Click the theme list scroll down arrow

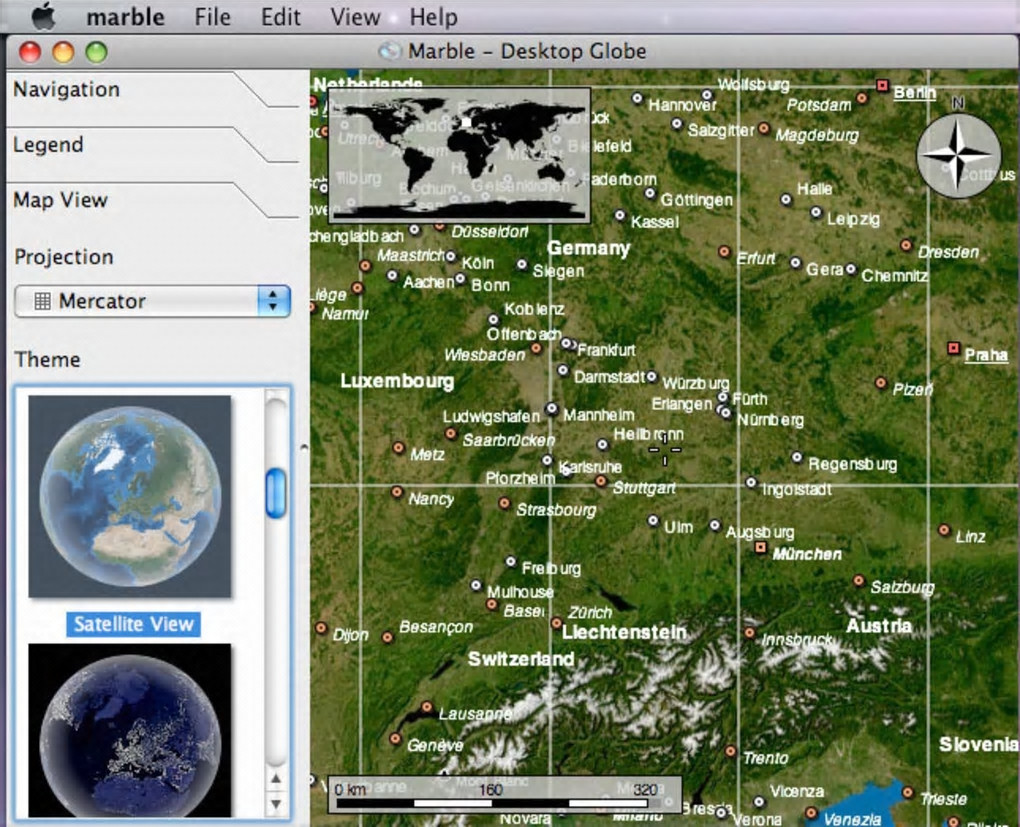click(276, 802)
